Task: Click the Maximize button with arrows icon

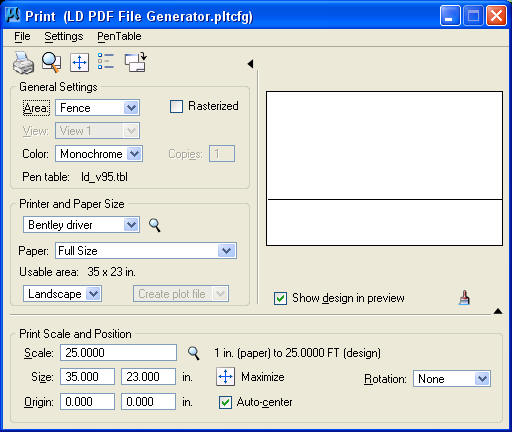Action: [x=226, y=377]
